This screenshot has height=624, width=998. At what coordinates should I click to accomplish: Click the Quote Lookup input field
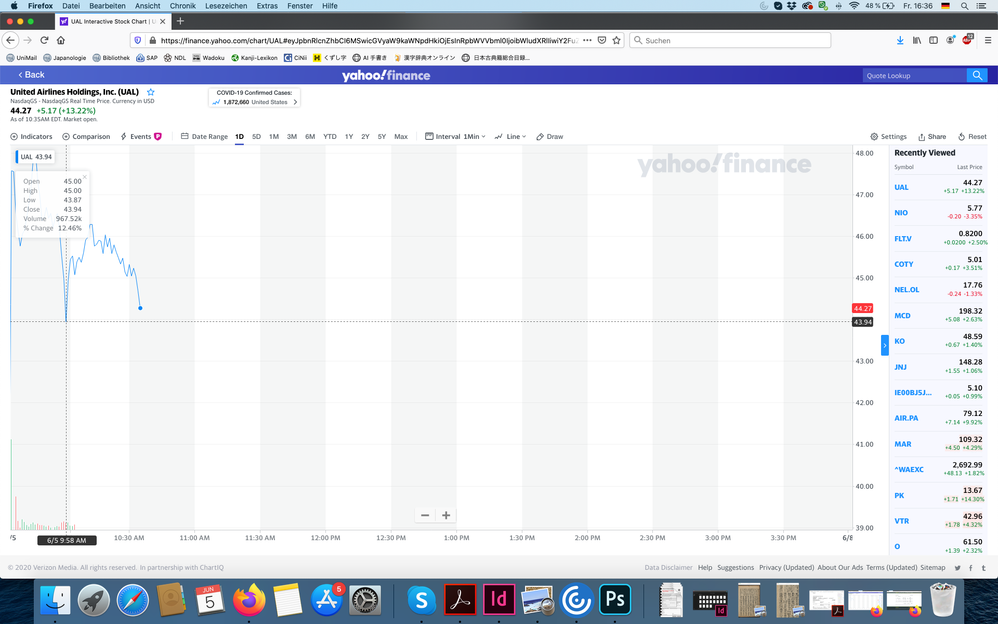[914, 75]
